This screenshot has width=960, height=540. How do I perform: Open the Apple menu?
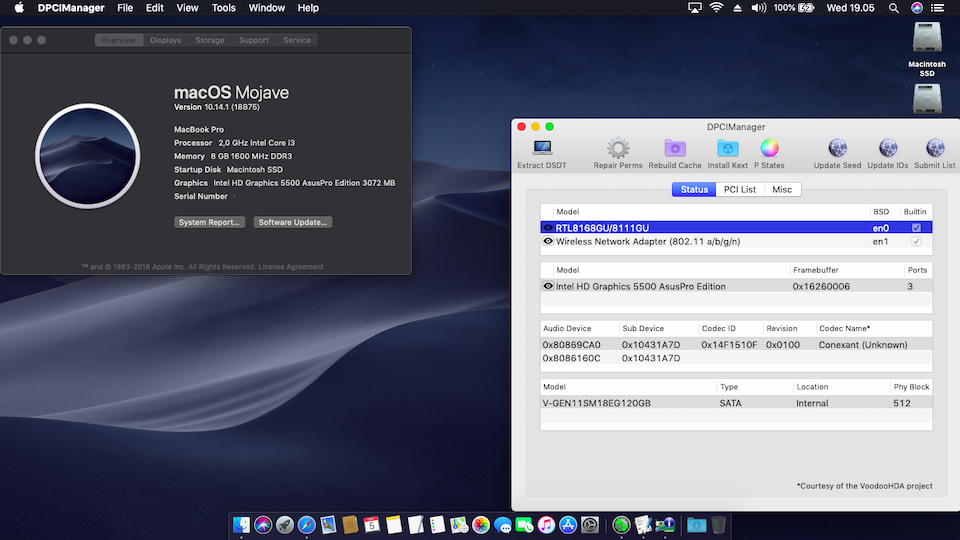click(19, 8)
